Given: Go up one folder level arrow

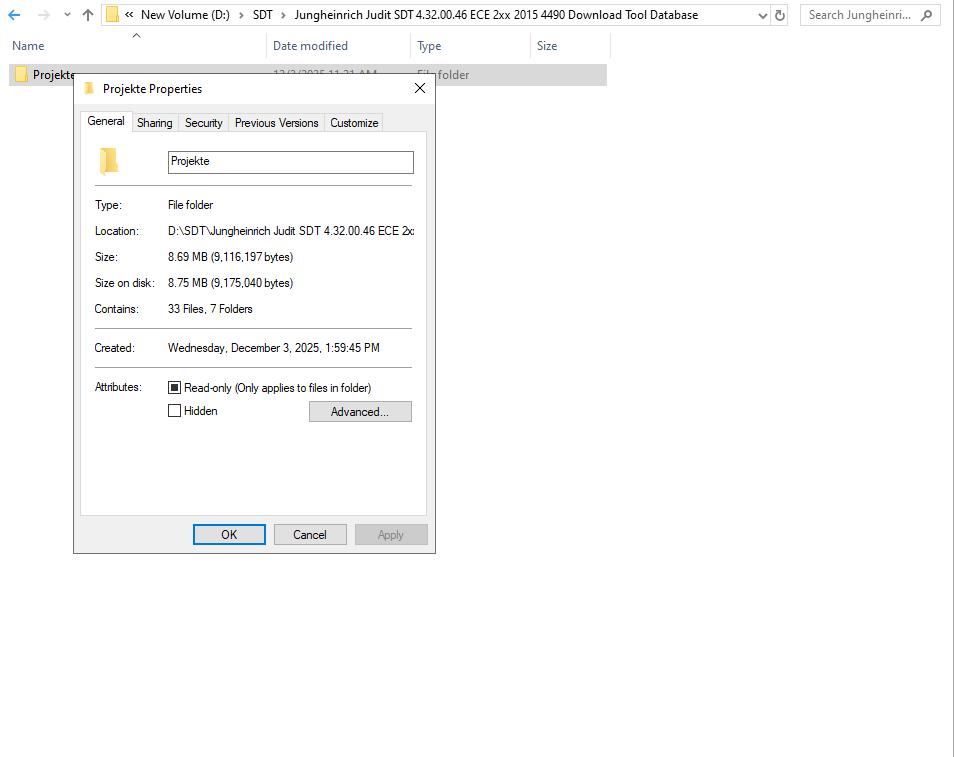Looking at the screenshot, I should click(x=88, y=15).
